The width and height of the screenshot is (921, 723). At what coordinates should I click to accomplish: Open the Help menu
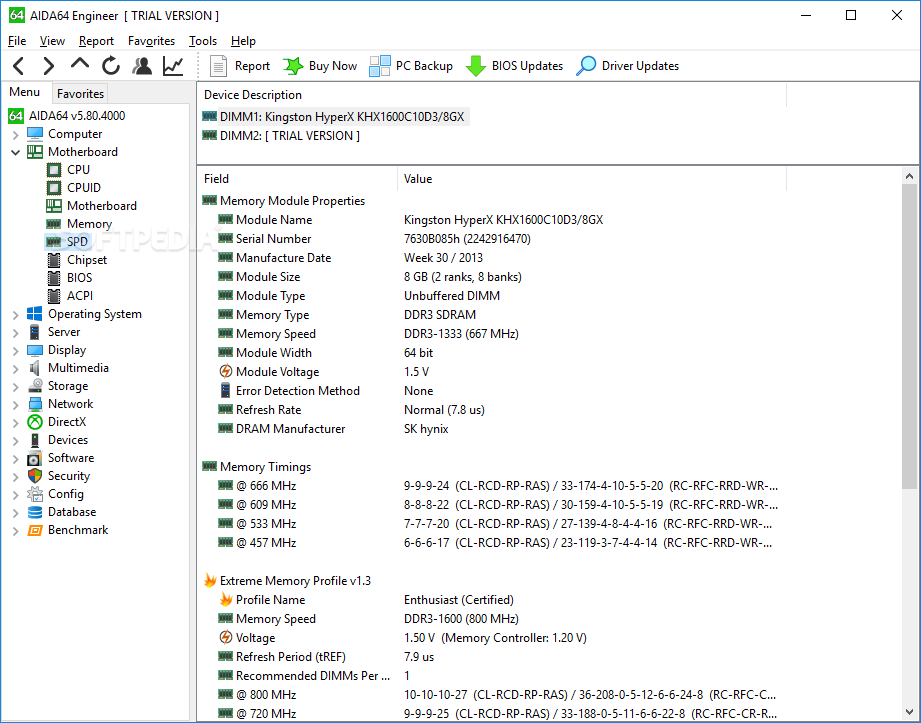(x=243, y=41)
